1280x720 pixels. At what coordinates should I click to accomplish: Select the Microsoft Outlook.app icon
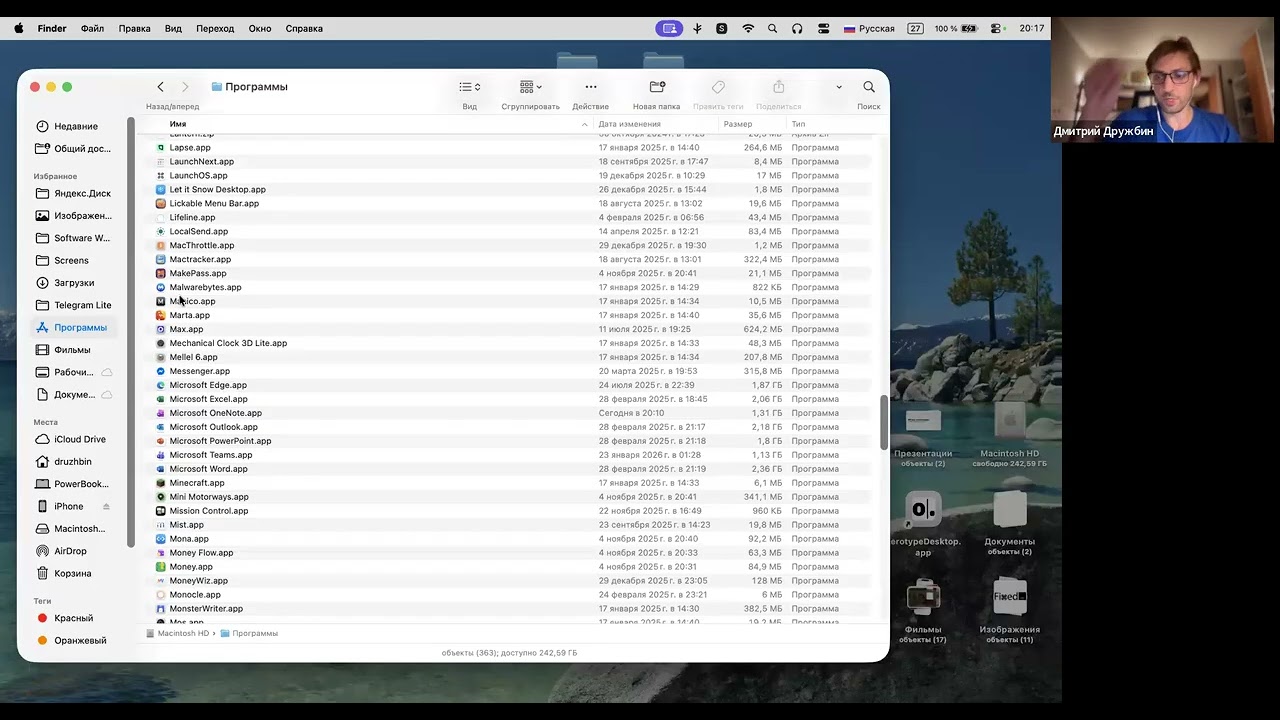point(160,427)
